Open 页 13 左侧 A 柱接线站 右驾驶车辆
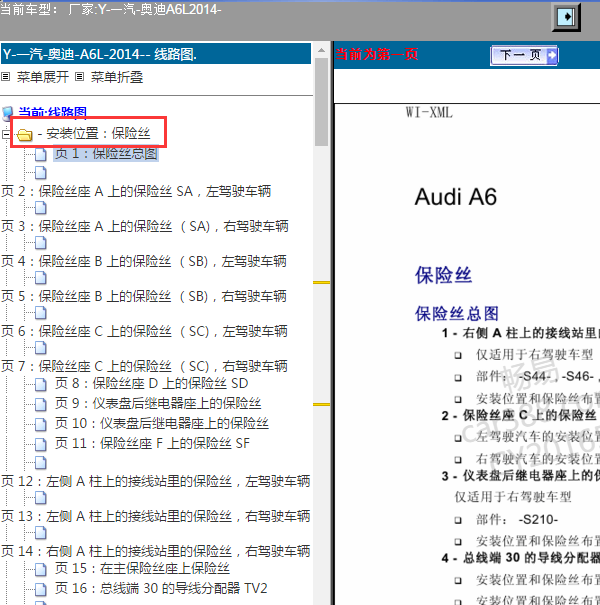This screenshot has height=605, width=600. [x=155, y=517]
